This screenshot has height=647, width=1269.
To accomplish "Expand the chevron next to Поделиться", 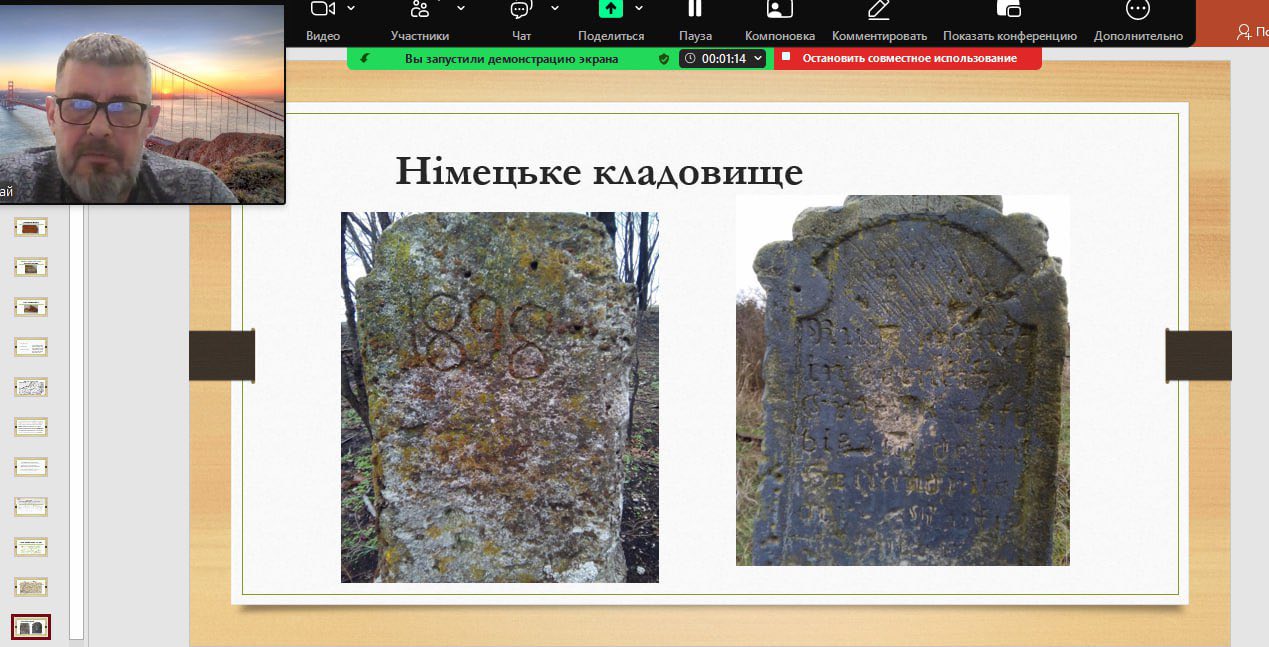I will click(x=639, y=8).
